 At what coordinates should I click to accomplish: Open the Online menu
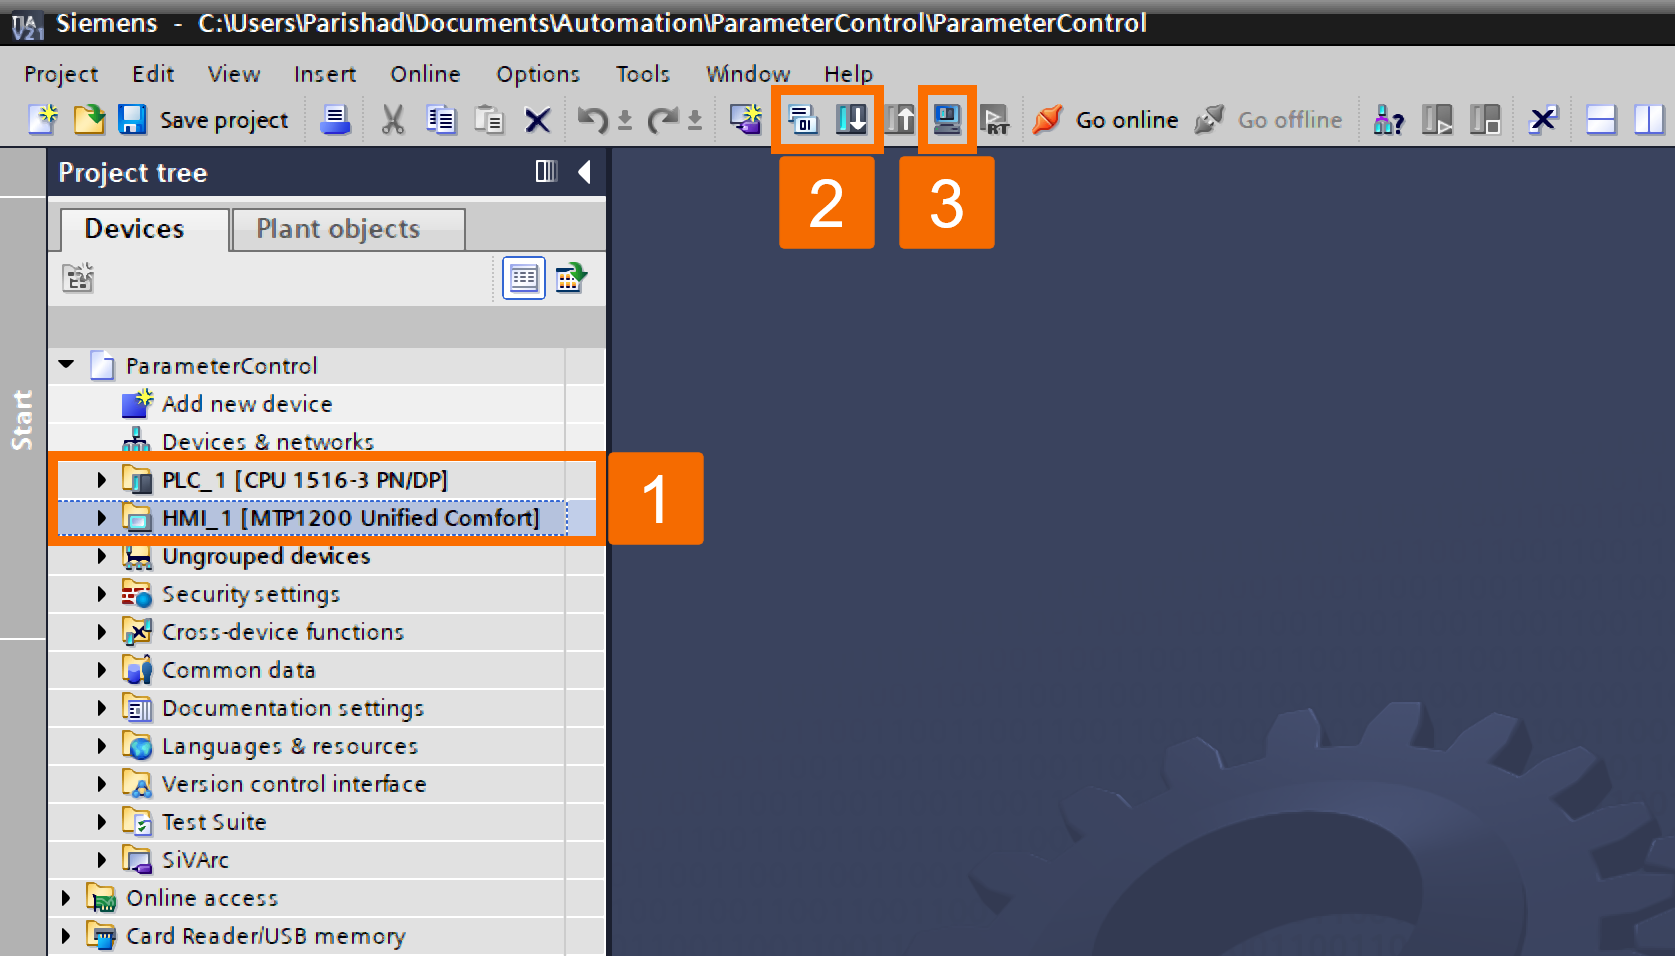425,74
